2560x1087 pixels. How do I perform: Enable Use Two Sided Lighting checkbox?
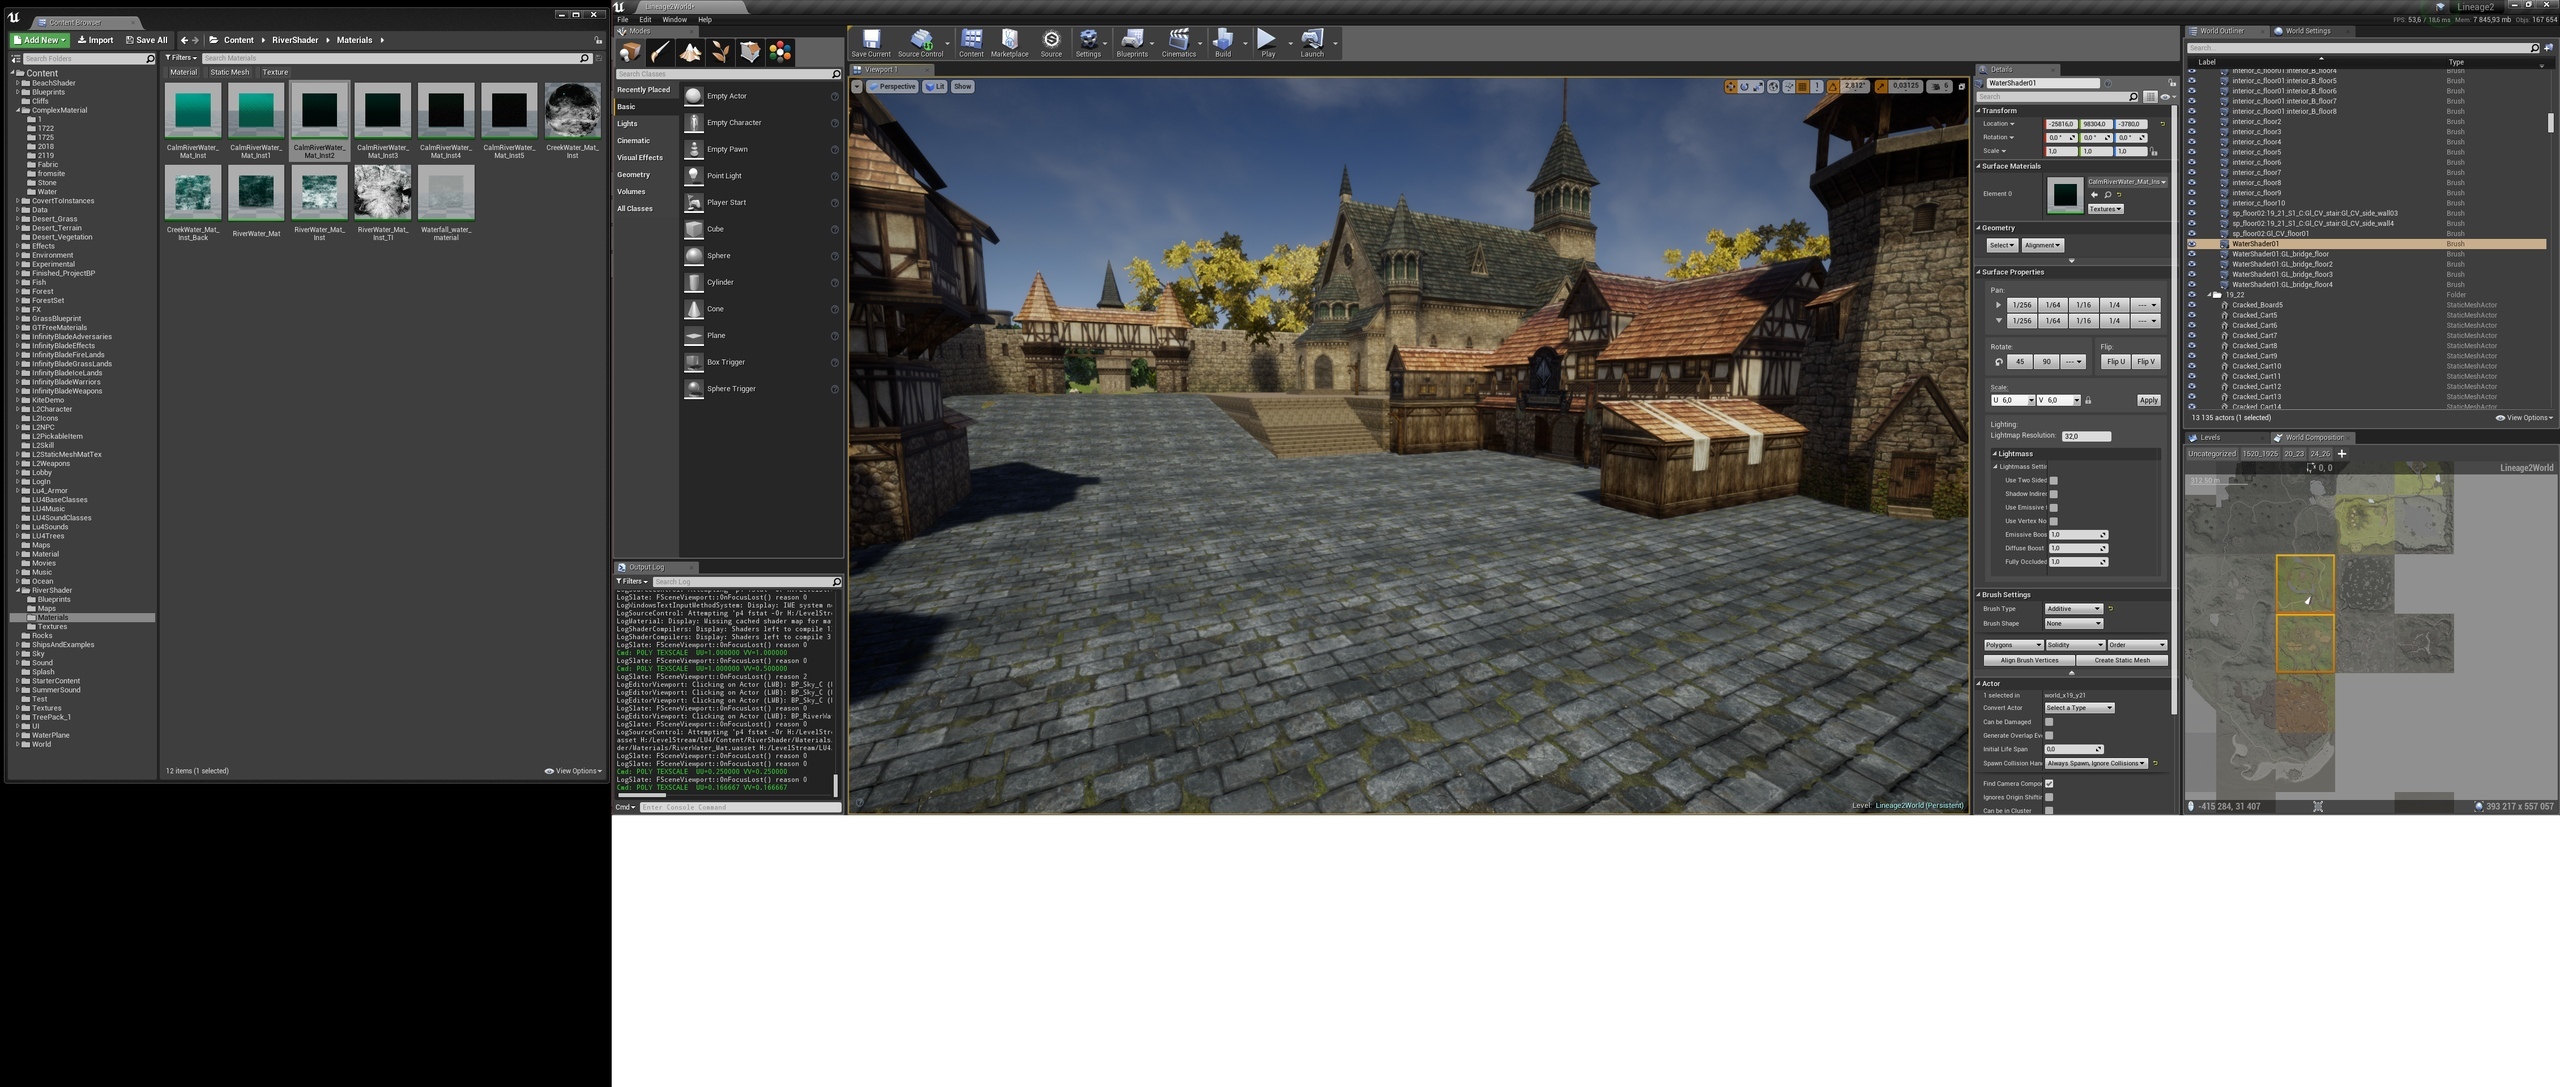click(2053, 481)
